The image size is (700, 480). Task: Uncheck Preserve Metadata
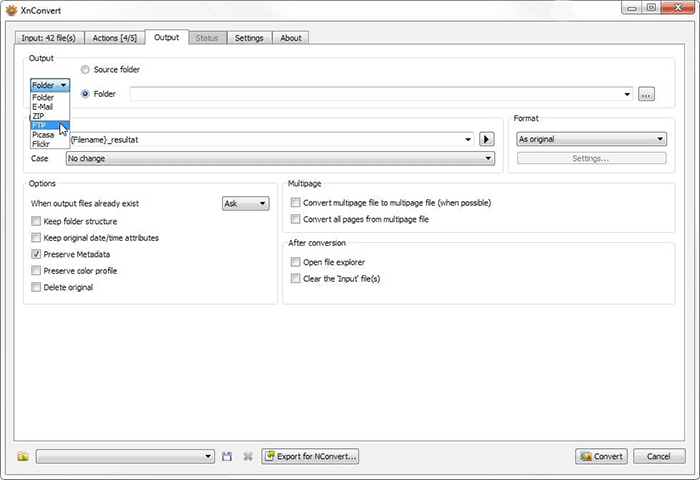point(36,254)
